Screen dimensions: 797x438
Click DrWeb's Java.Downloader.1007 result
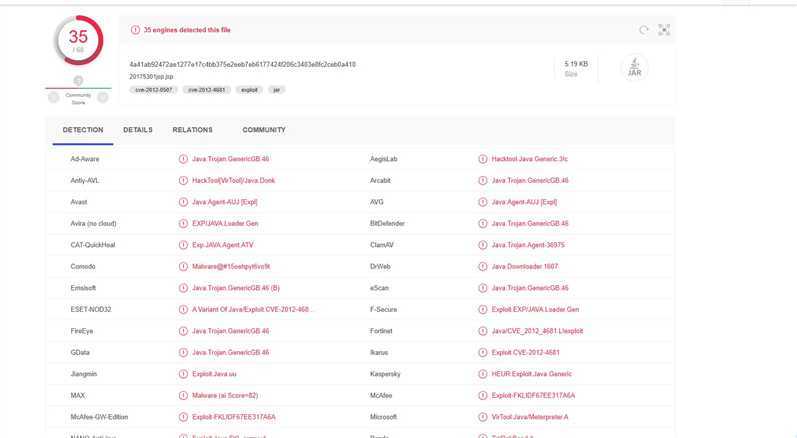tap(525, 266)
